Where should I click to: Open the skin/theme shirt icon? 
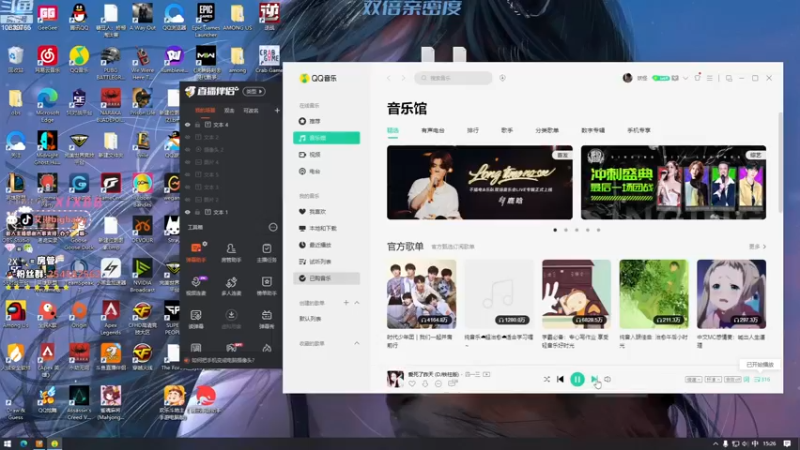(x=697, y=78)
